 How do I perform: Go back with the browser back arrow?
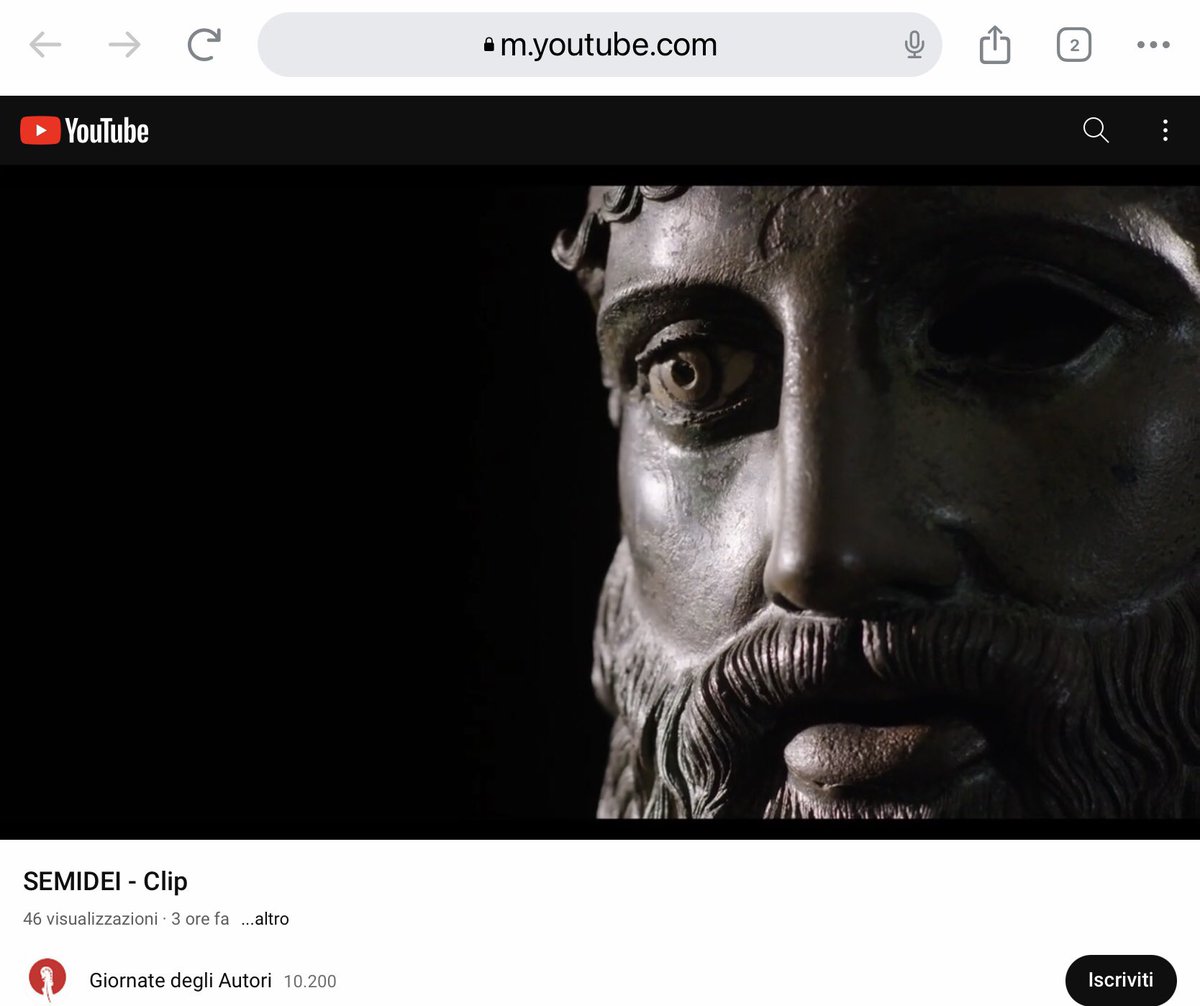[45, 45]
